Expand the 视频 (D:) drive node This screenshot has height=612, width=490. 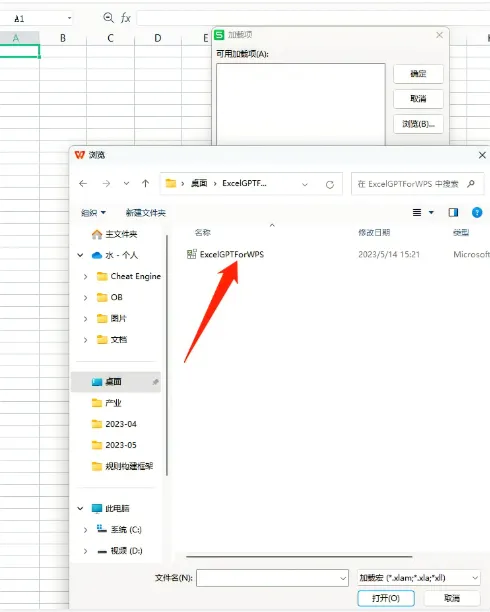coord(86,551)
